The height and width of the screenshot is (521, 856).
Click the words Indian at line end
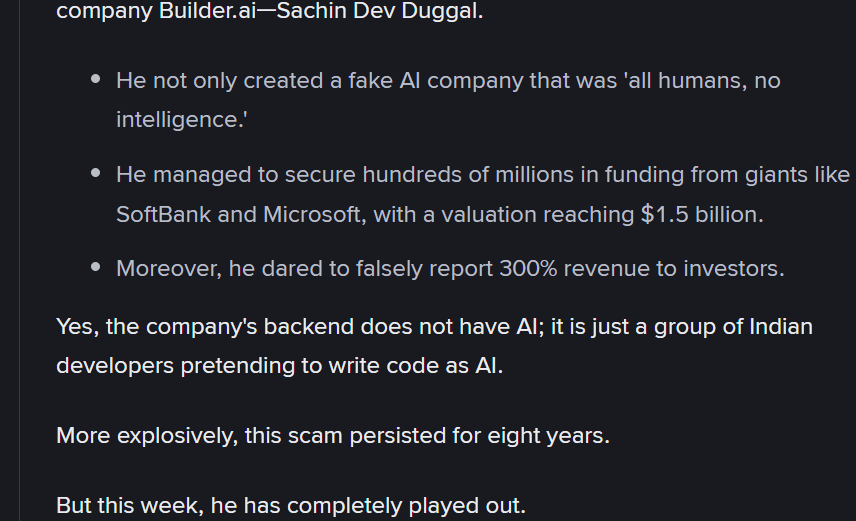point(781,327)
